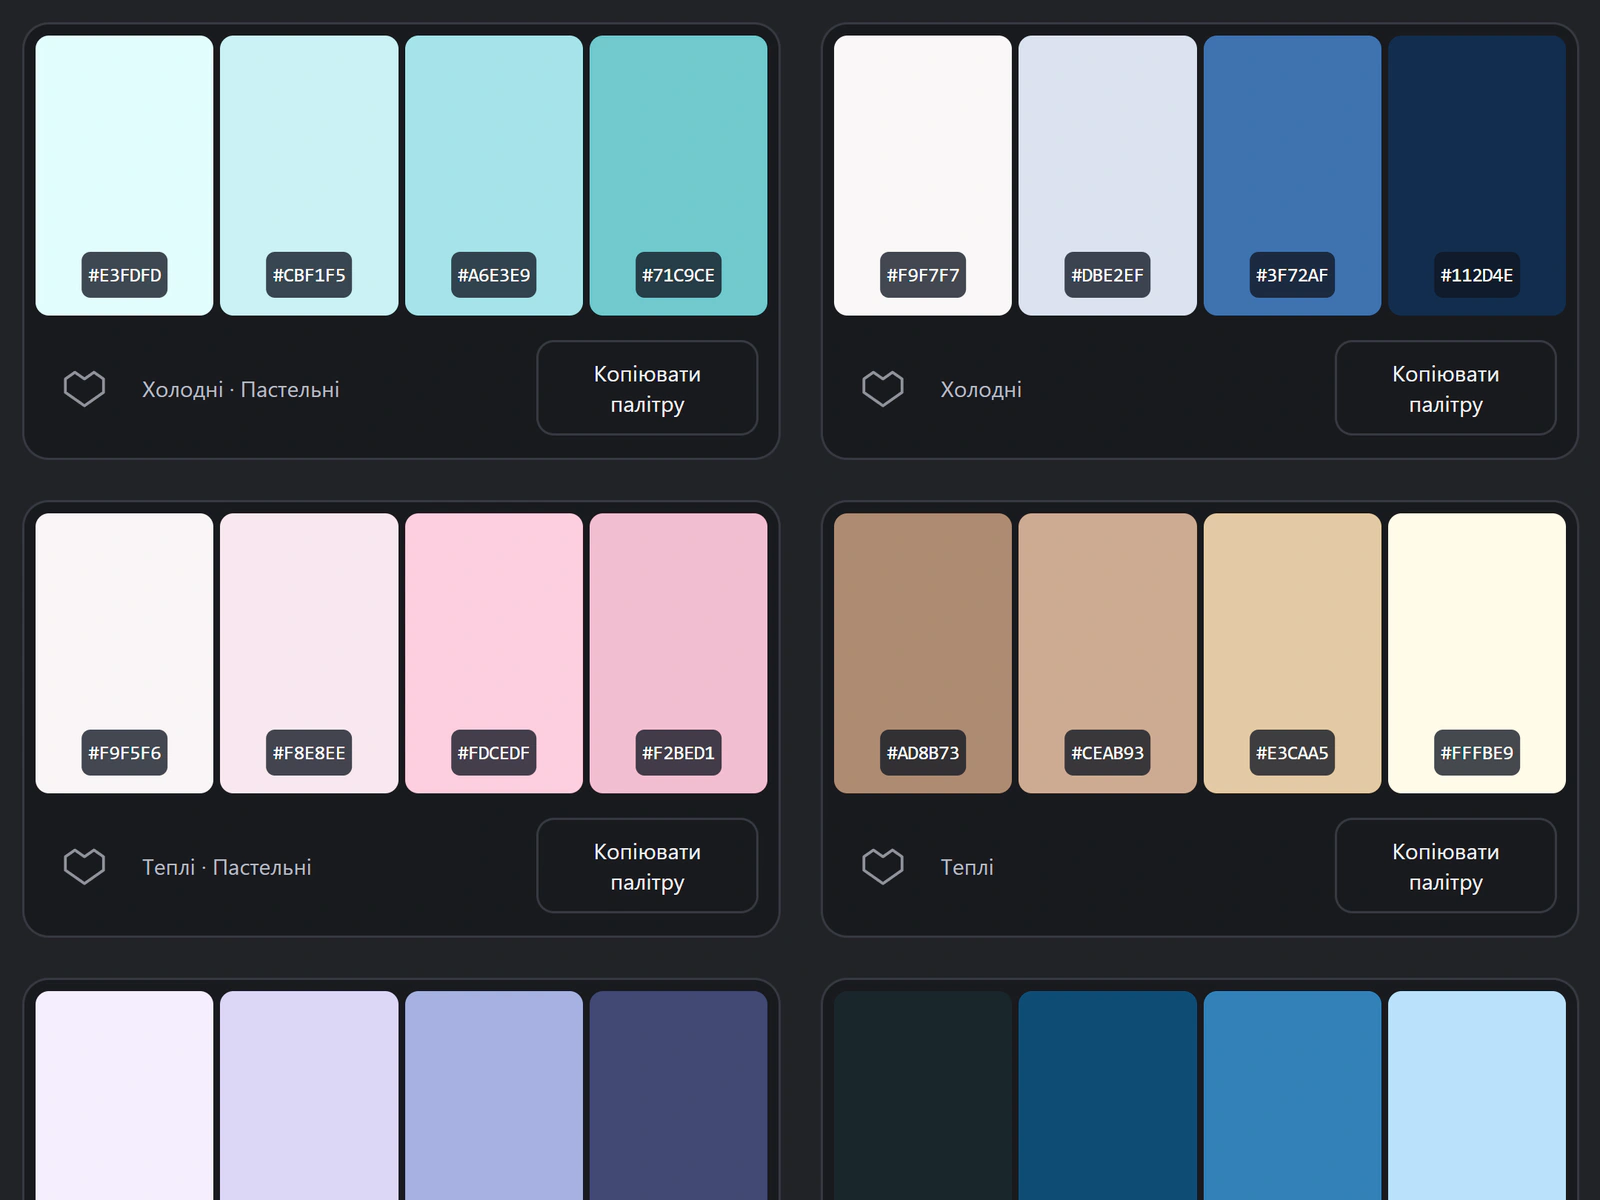Click the "Теплі · Пастельні" tag text
Image resolution: width=1600 pixels, height=1200 pixels.
coord(227,868)
